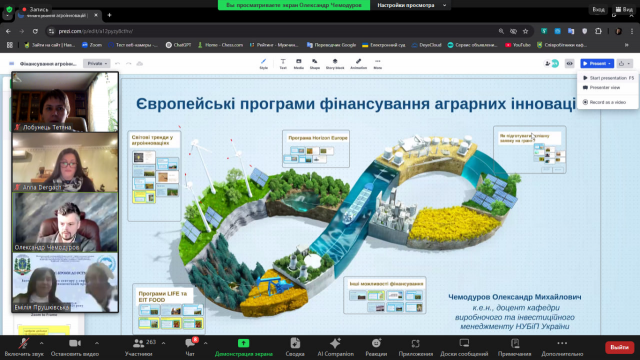
Task: Click the blue Present button
Action: coord(597,64)
